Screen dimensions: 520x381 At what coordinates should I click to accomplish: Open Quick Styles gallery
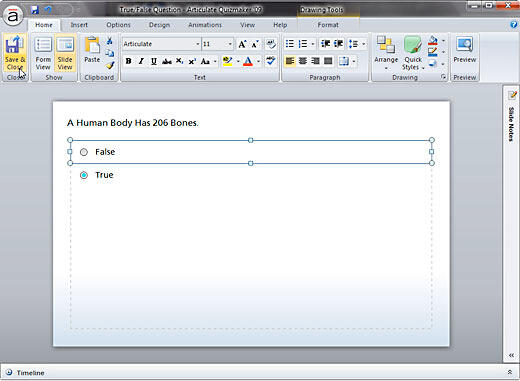[413, 53]
